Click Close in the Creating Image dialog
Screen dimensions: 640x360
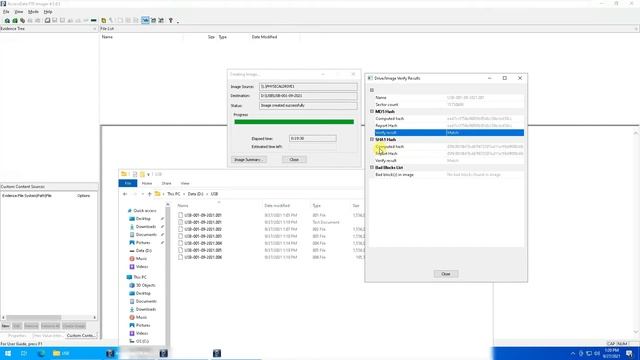point(294,160)
